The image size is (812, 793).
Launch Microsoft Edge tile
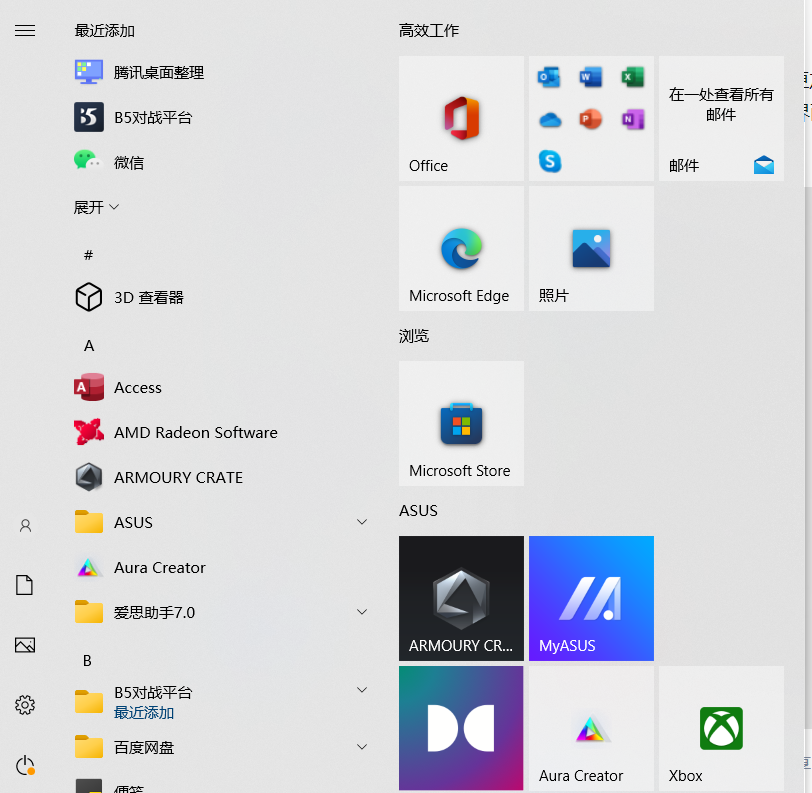tap(461, 249)
